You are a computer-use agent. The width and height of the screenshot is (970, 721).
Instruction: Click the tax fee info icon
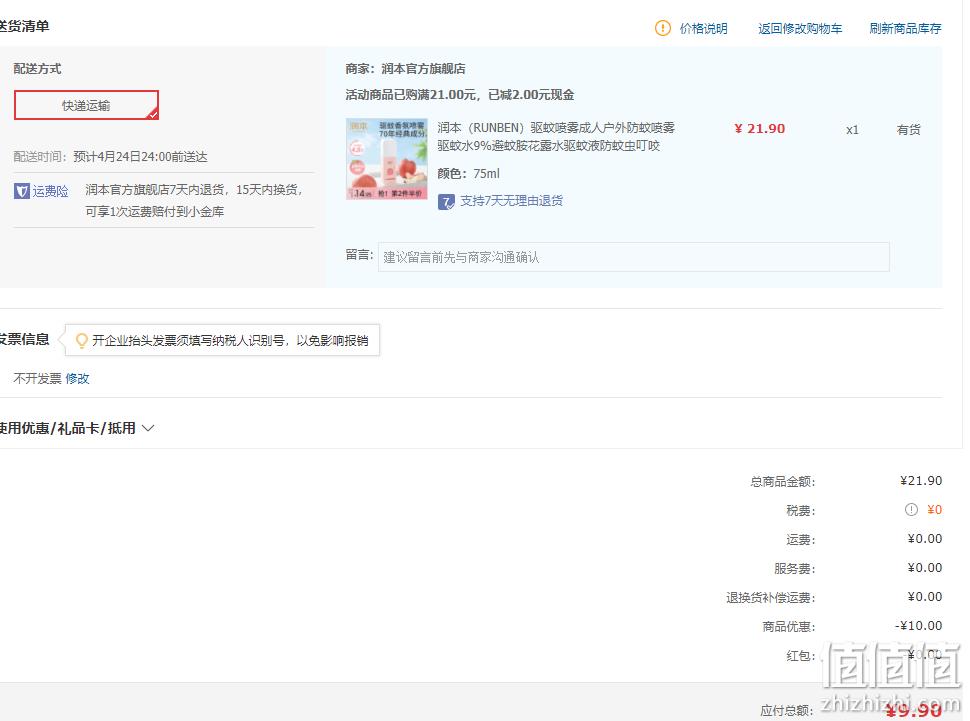pos(911,509)
